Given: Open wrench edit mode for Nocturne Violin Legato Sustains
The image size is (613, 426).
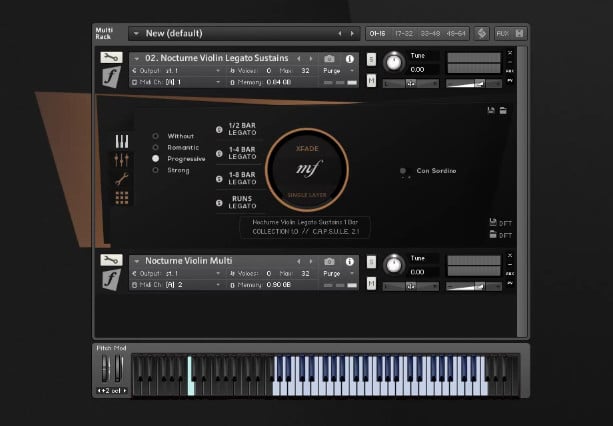Looking at the screenshot, I should 111,57.
